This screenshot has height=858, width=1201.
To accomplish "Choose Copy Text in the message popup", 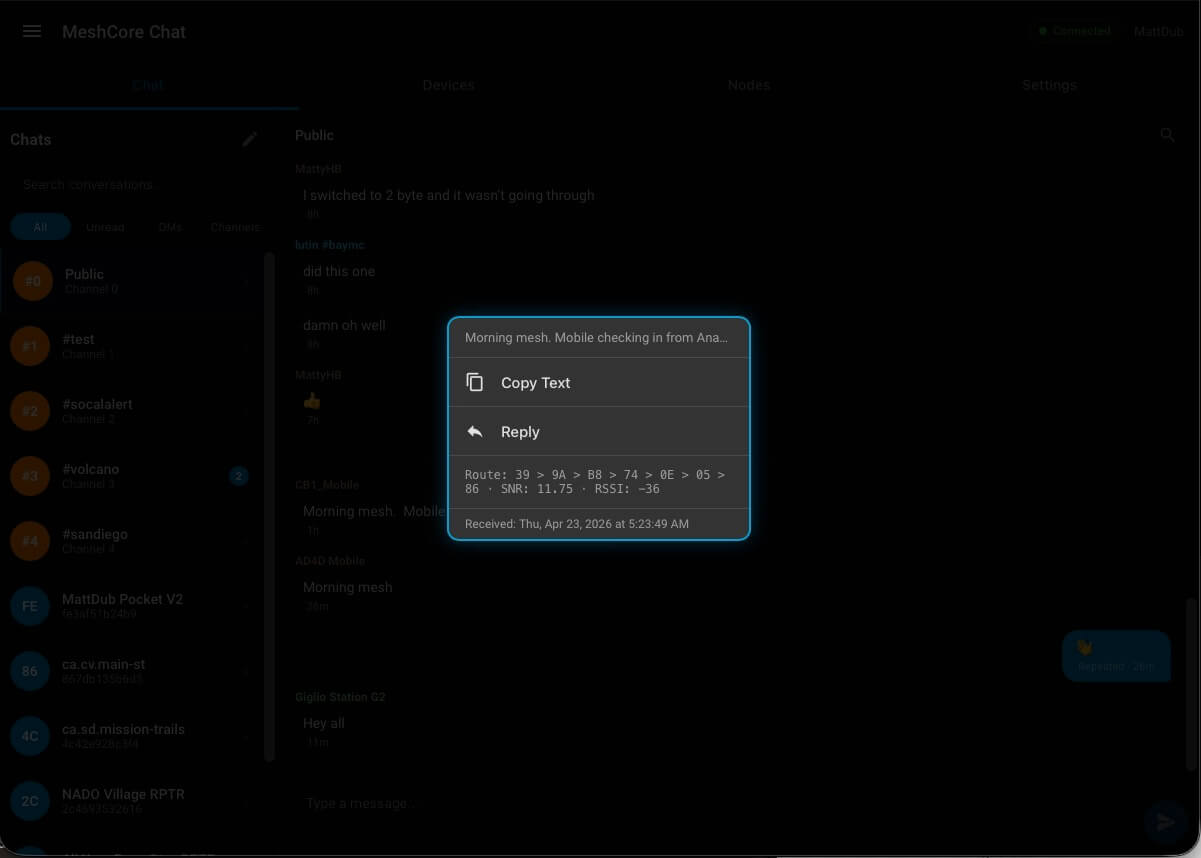I will tap(599, 382).
